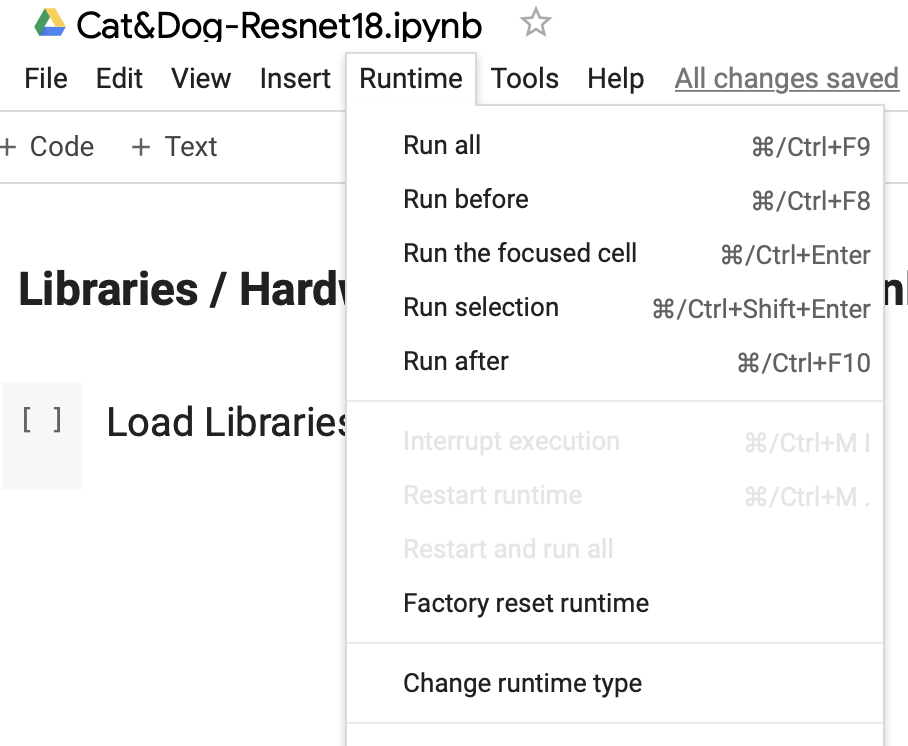Choose Run before option
908x746 pixels.
[x=466, y=199]
